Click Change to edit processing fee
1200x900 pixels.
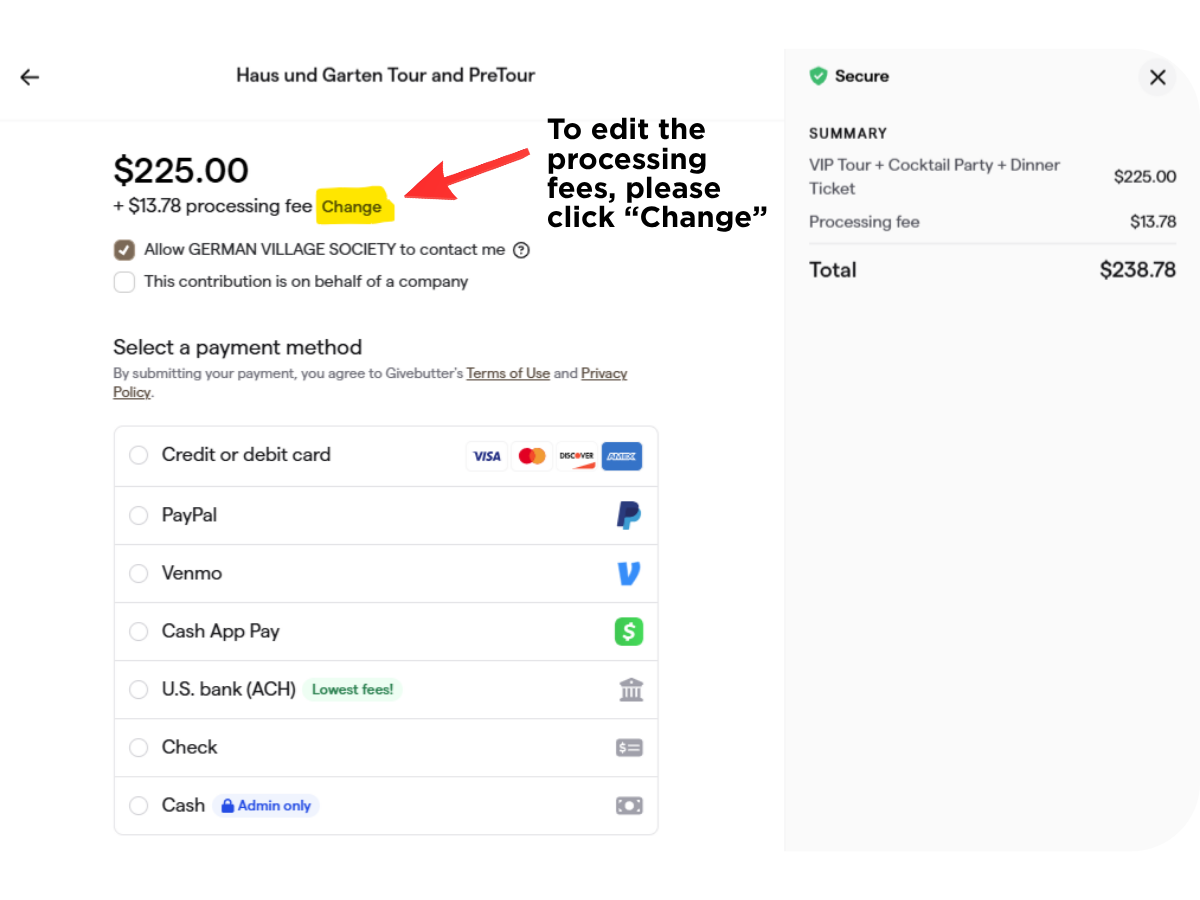tap(352, 207)
